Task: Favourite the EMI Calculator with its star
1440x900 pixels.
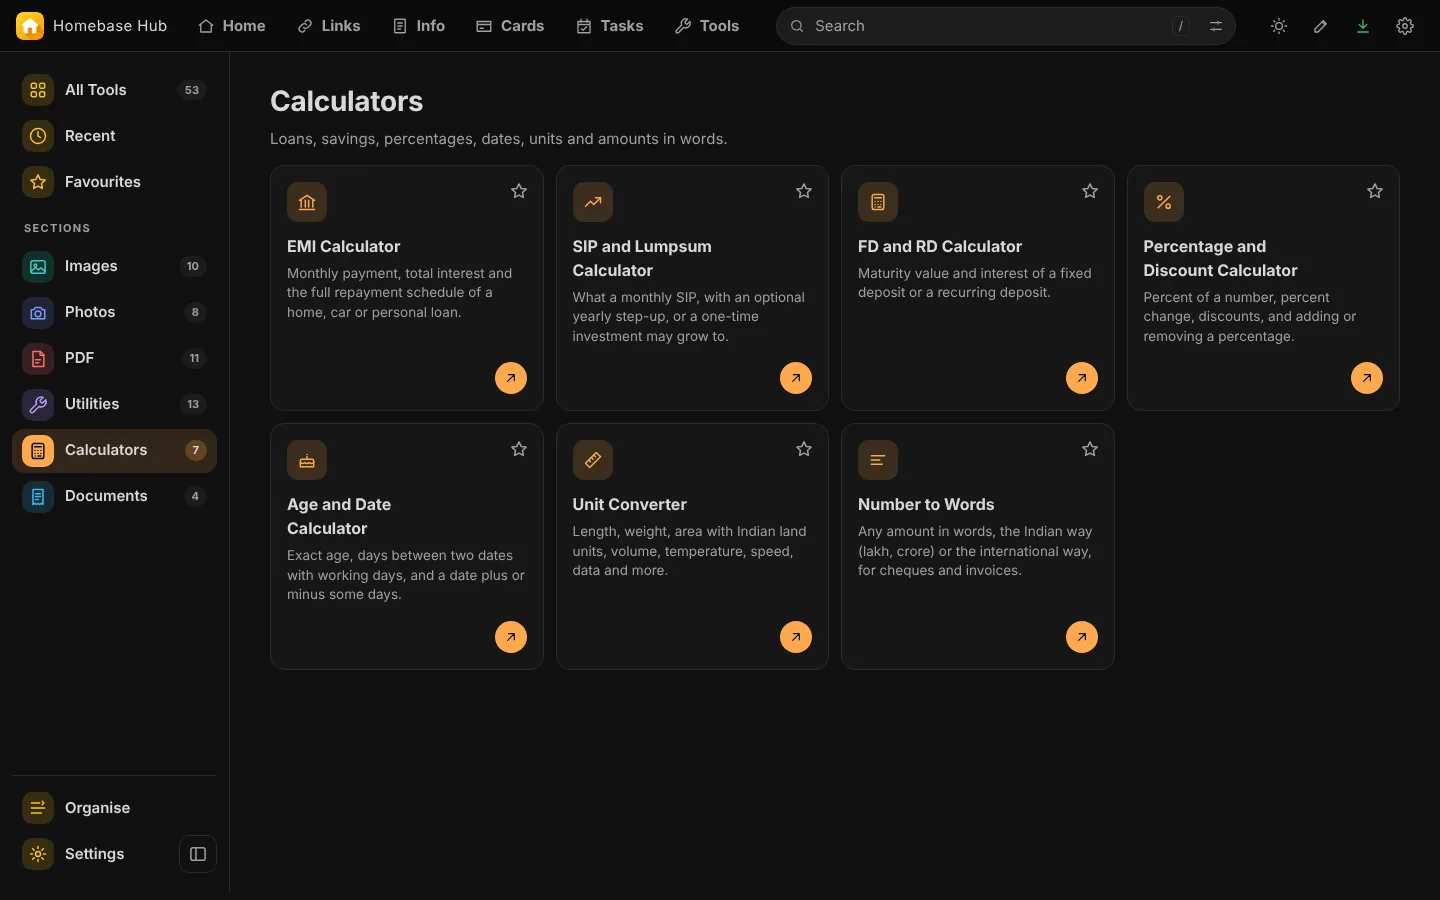Action: point(519,191)
